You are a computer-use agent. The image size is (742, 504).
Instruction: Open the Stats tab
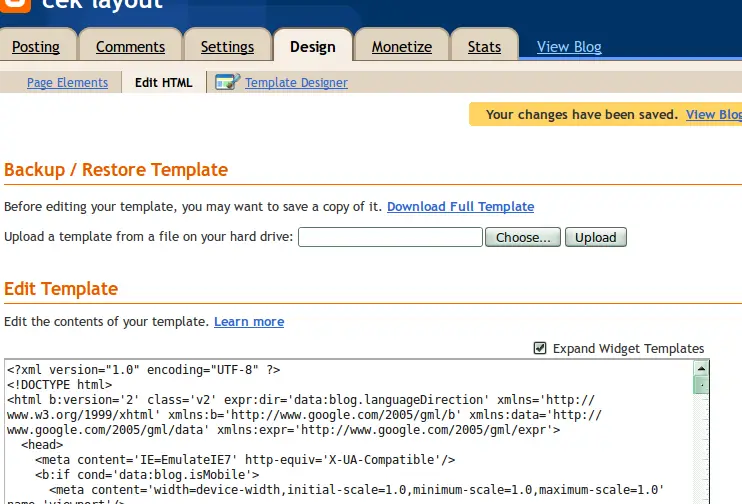[484, 47]
